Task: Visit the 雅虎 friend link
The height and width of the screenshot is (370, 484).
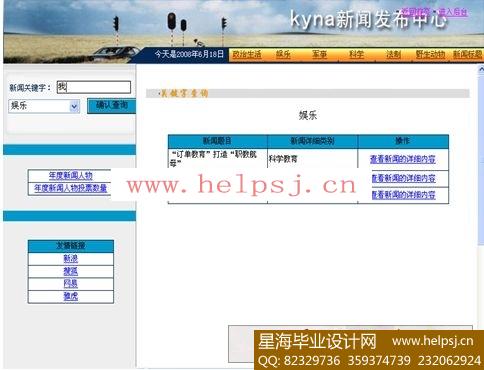Action: (x=71, y=296)
